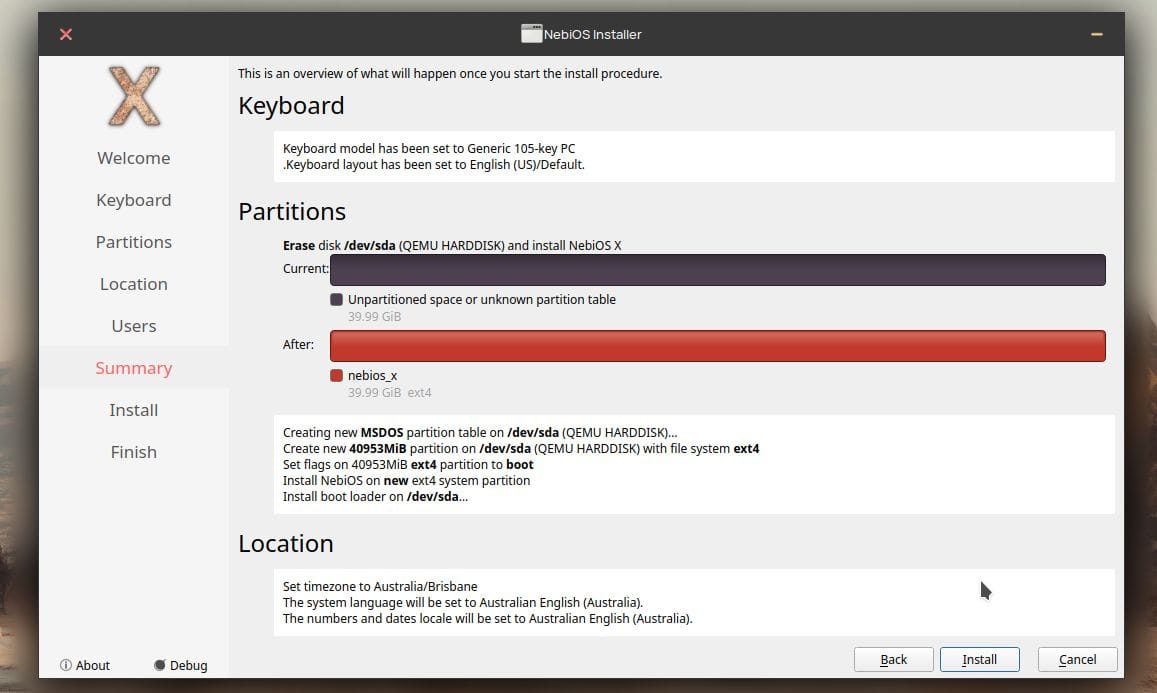Click the Debug bug icon

(160, 665)
